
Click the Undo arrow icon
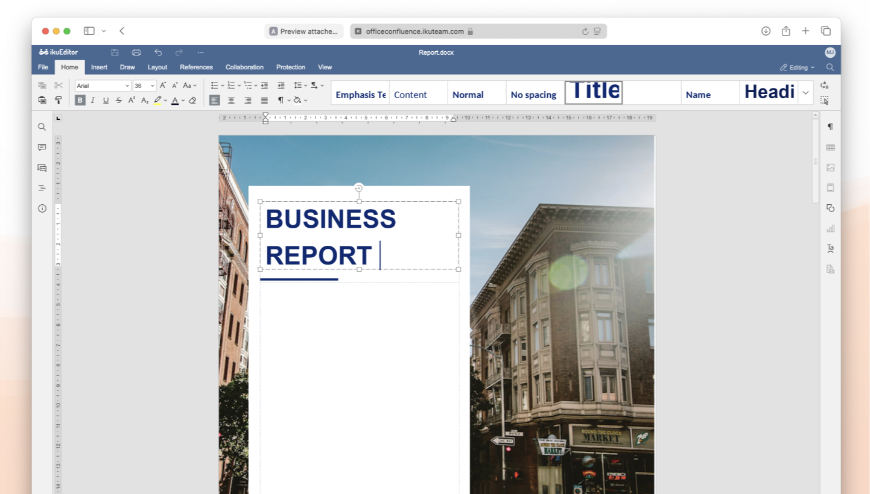[x=158, y=52]
